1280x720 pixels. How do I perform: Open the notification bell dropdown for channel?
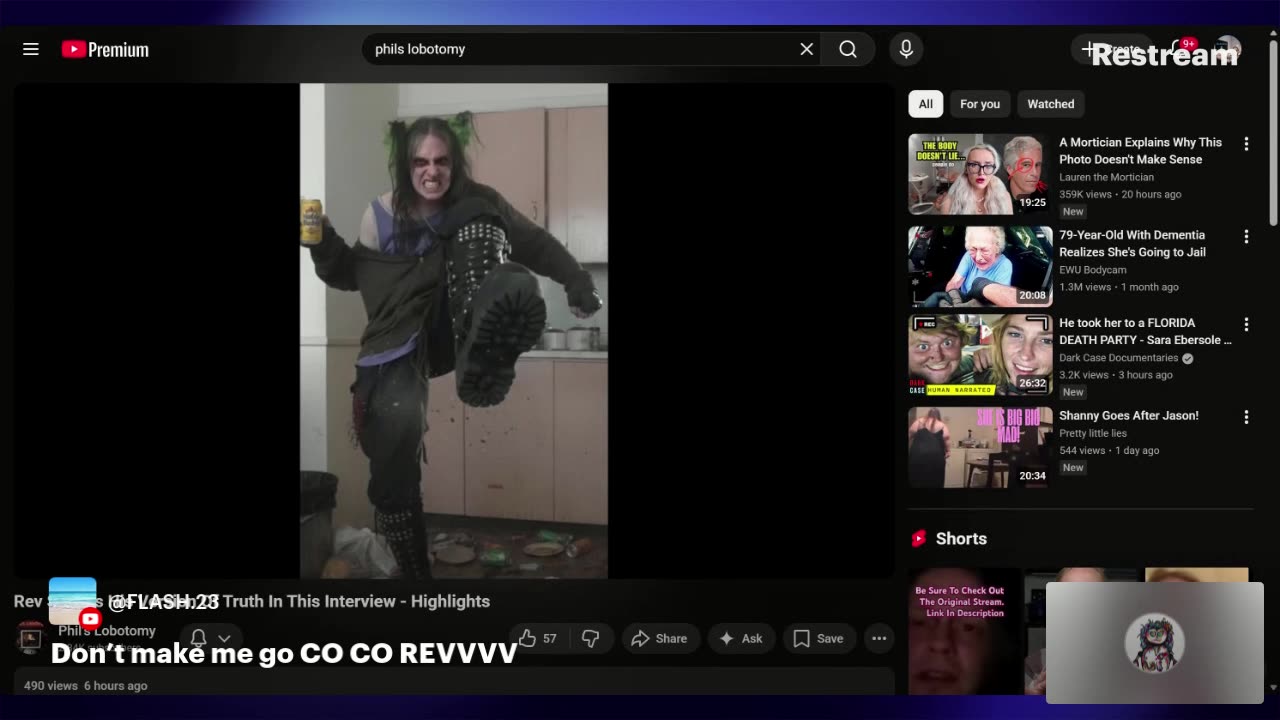click(x=210, y=638)
